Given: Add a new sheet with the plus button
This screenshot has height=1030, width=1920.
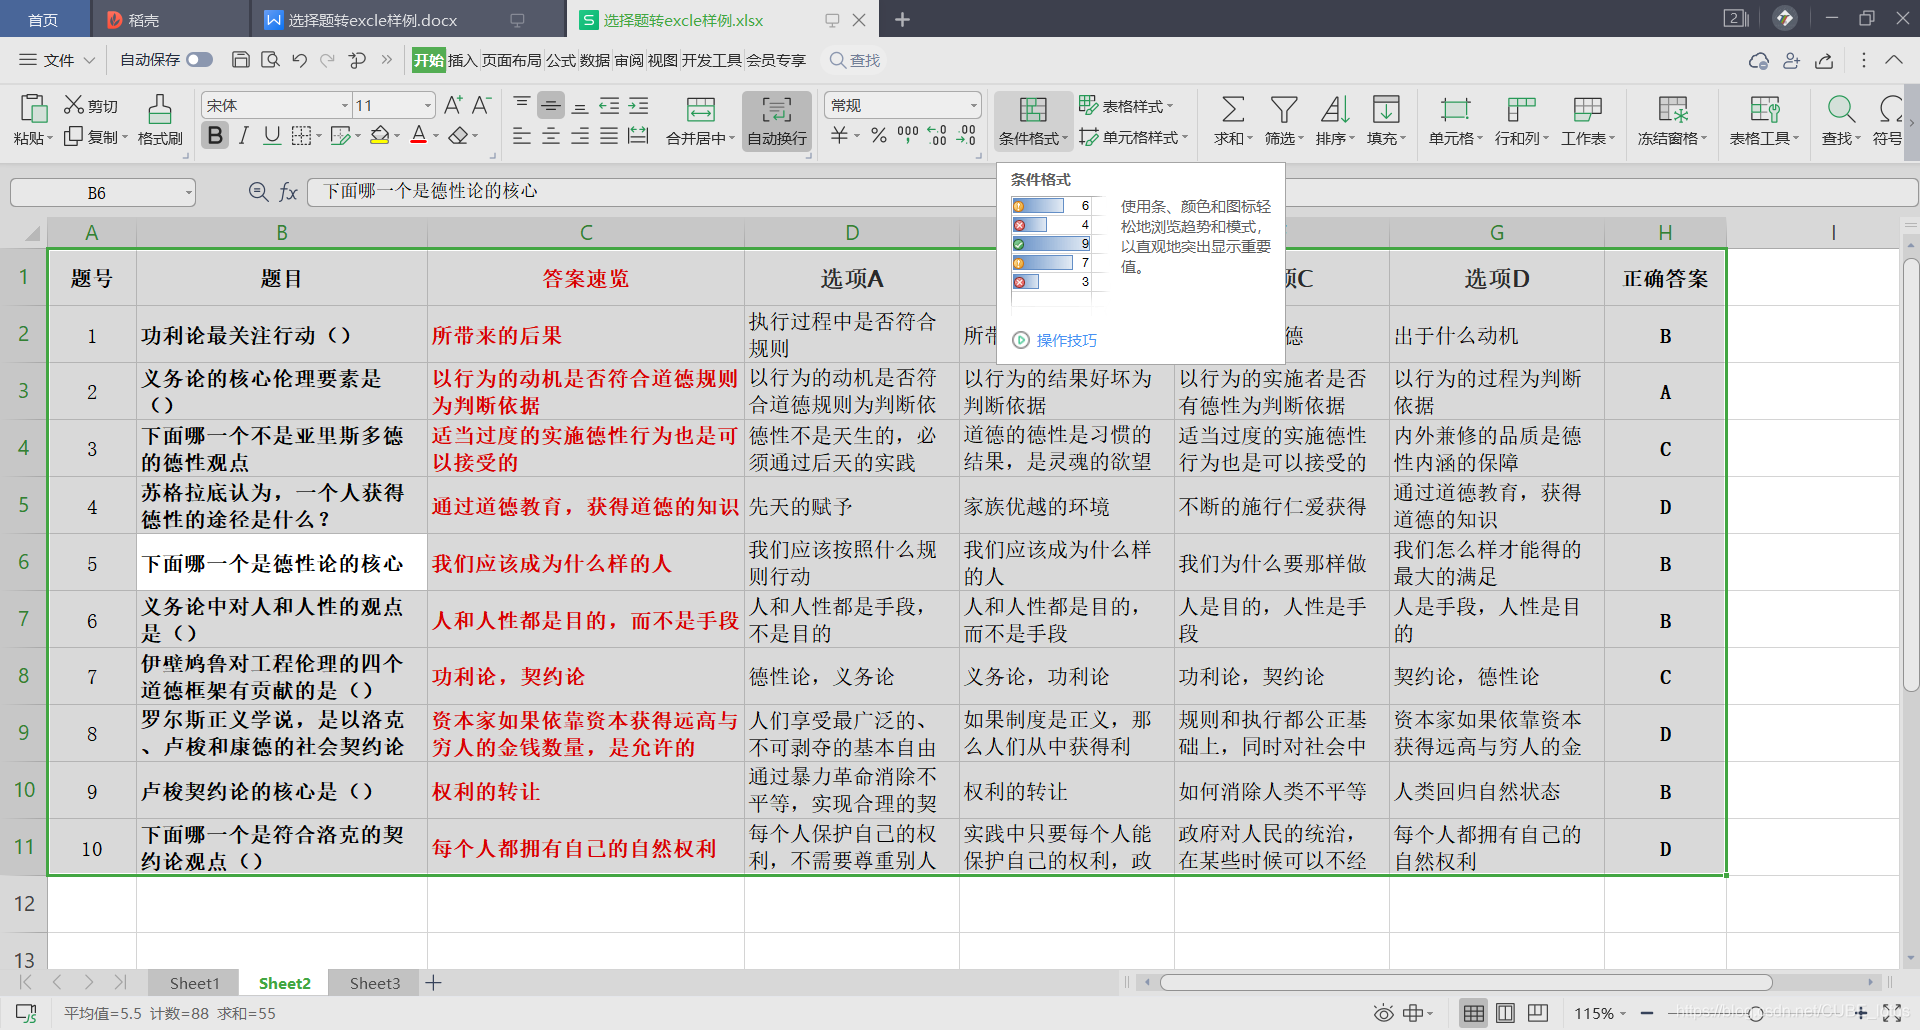Looking at the screenshot, I should [x=433, y=983].
